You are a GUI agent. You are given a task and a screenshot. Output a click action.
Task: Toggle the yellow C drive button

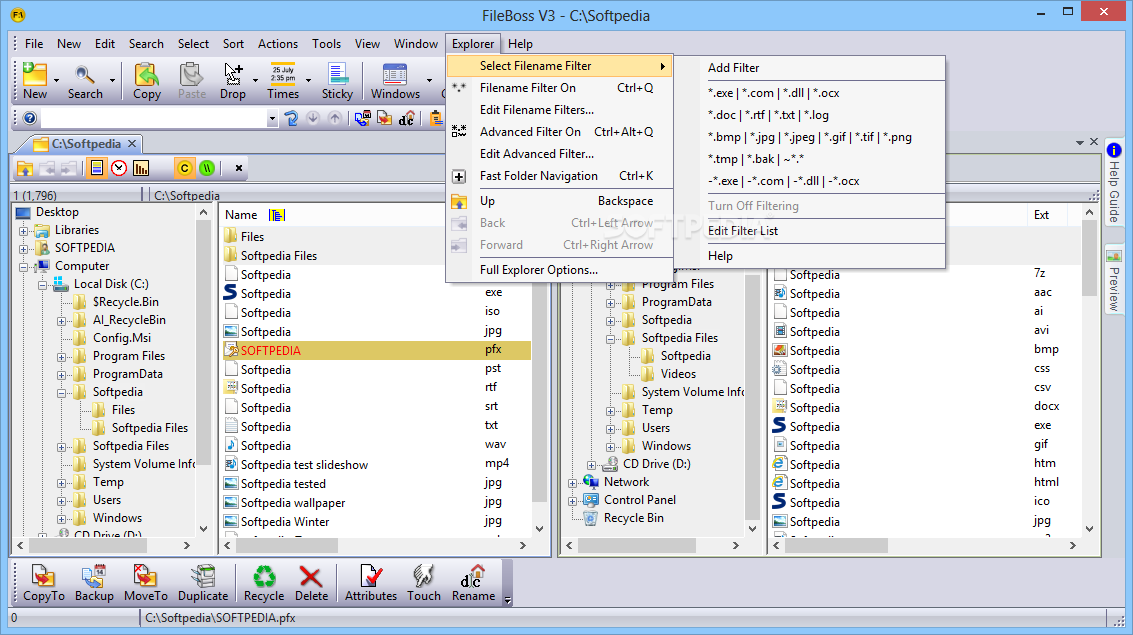pos(184,168)
